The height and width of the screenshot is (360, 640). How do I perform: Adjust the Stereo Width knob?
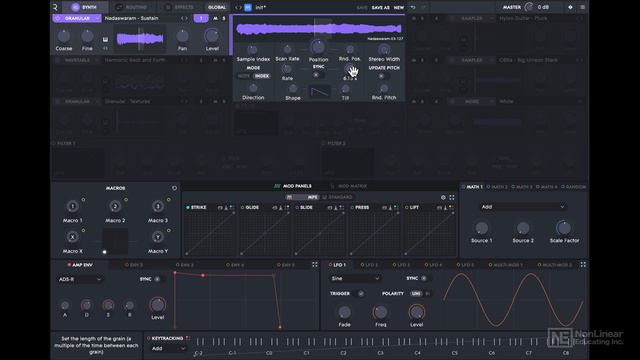(384, 50)
